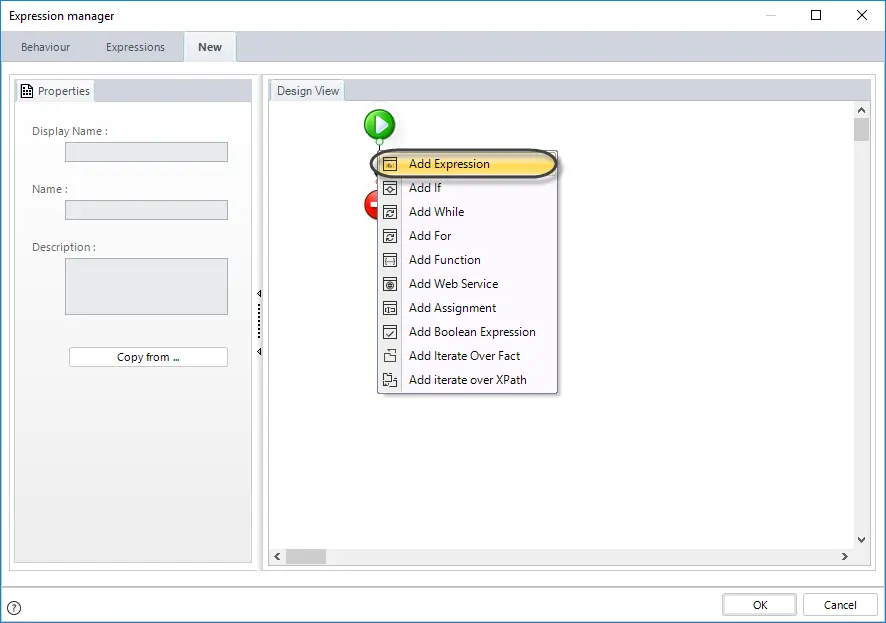Viewport: 886px width, 623px height.
Task: Click the green Start node icon
Action: [x=379, y=124]
